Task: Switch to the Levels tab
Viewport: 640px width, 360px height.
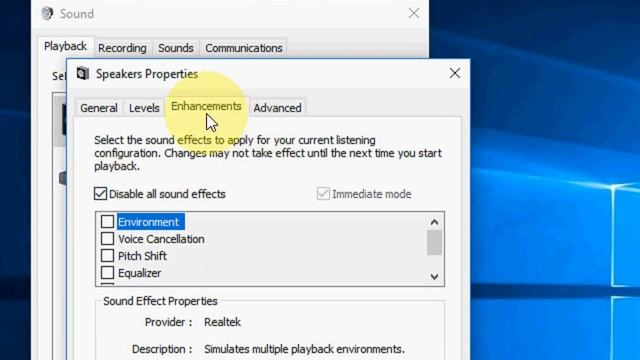Action: click(x=144, y=108)
